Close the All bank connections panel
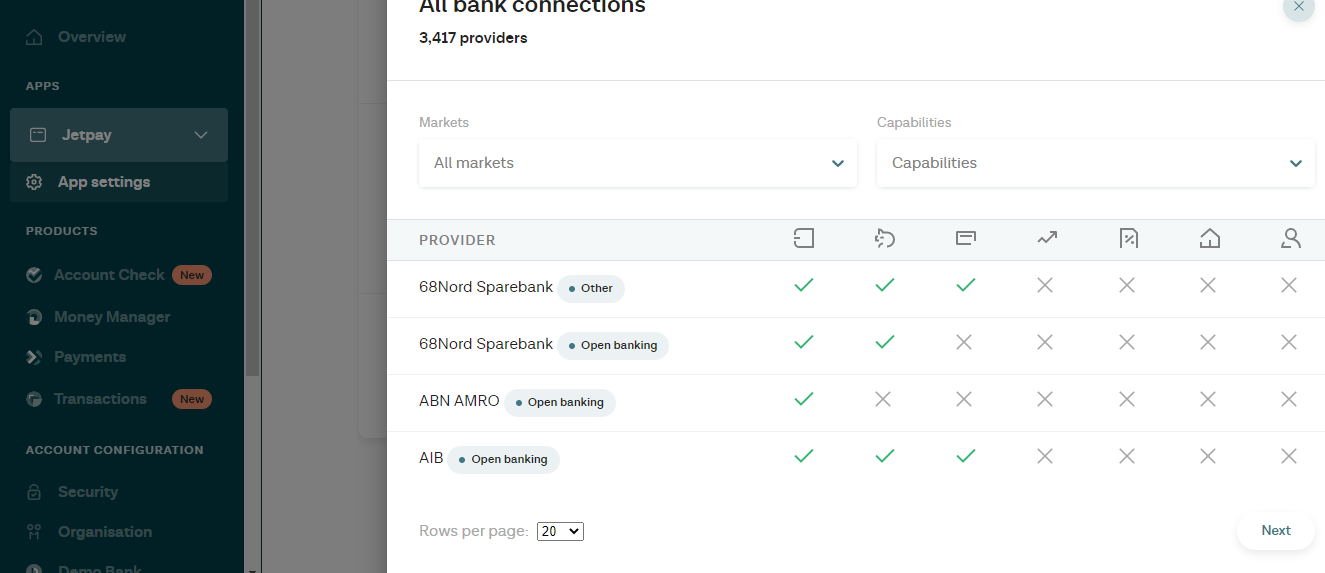This screenshot has width=1325, height=573. pyautogui.click(x=1298, y=7)
